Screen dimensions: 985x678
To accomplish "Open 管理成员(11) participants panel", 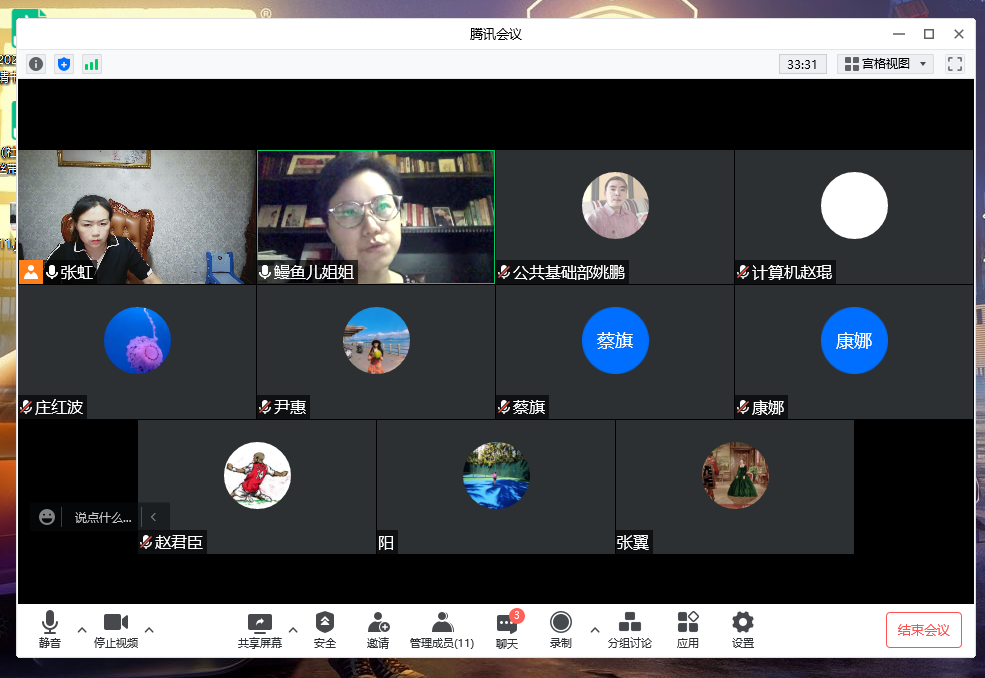I will 442,630.
